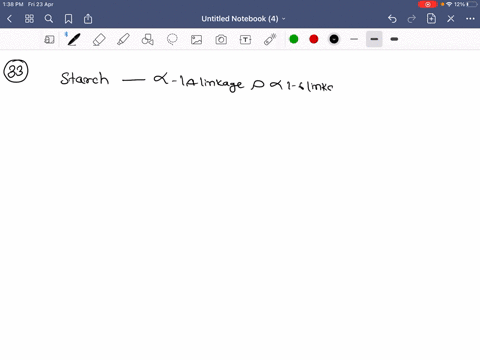Select the medium stroke width
The width and height of the screenshot is (480, 360).
pyautogui.click(x=374, y=39)
